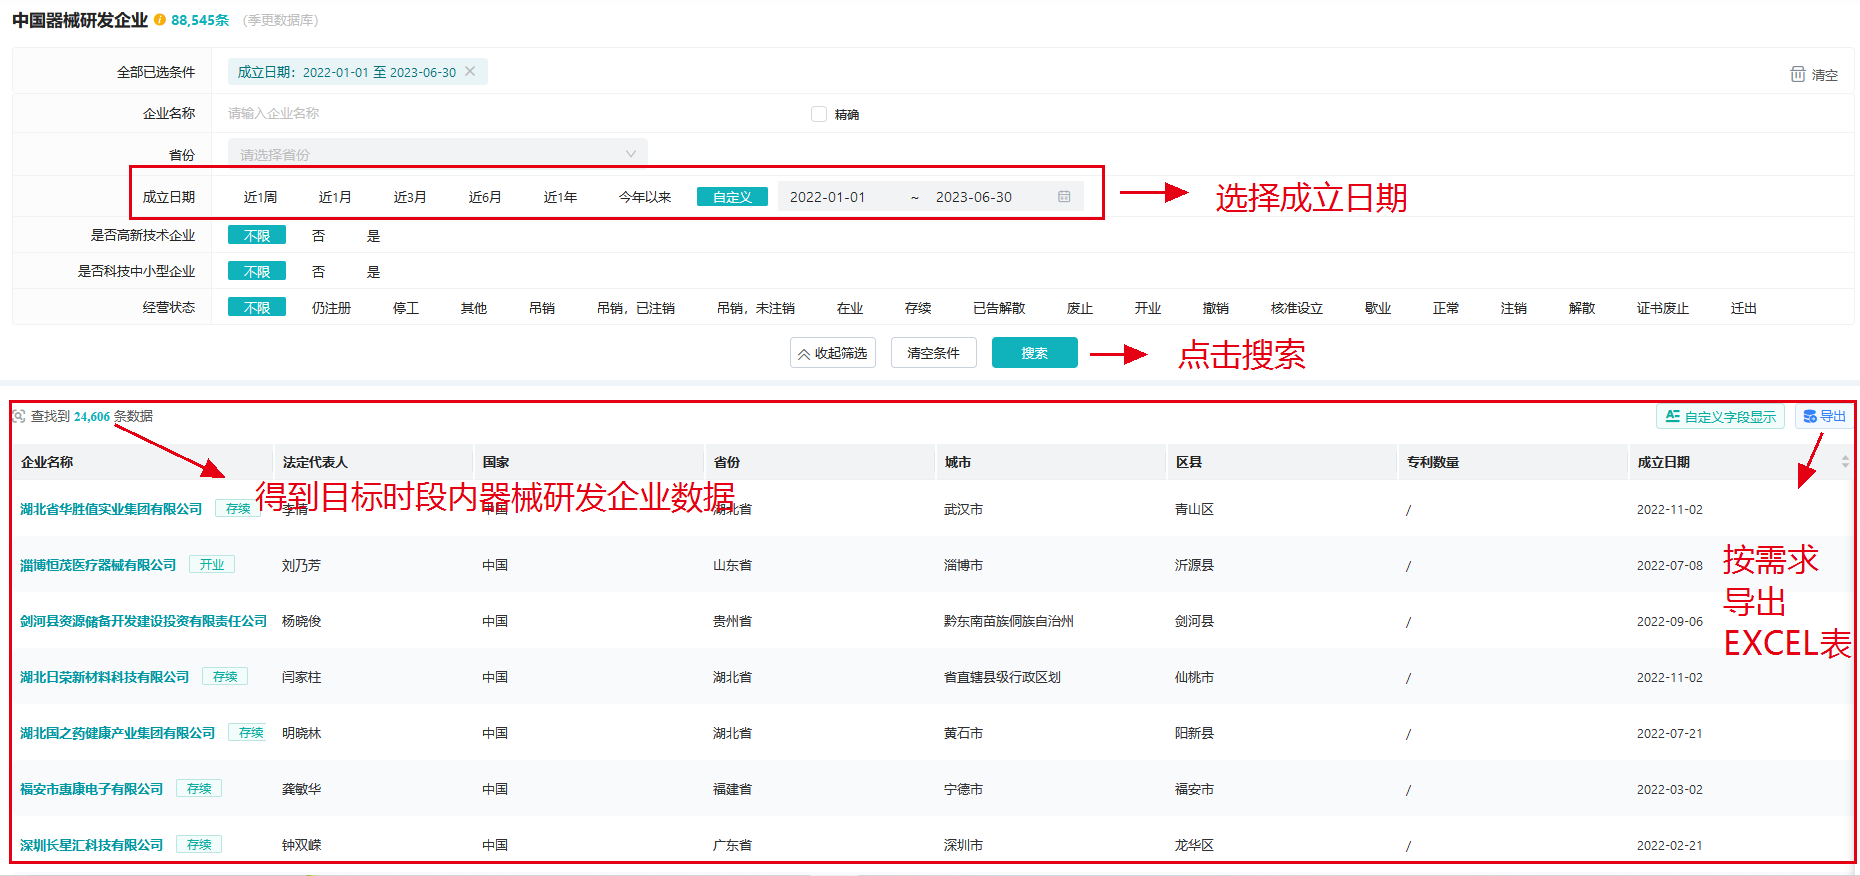Click the 企业名称 input field
1860x876 pixels.
pos(500,113)
